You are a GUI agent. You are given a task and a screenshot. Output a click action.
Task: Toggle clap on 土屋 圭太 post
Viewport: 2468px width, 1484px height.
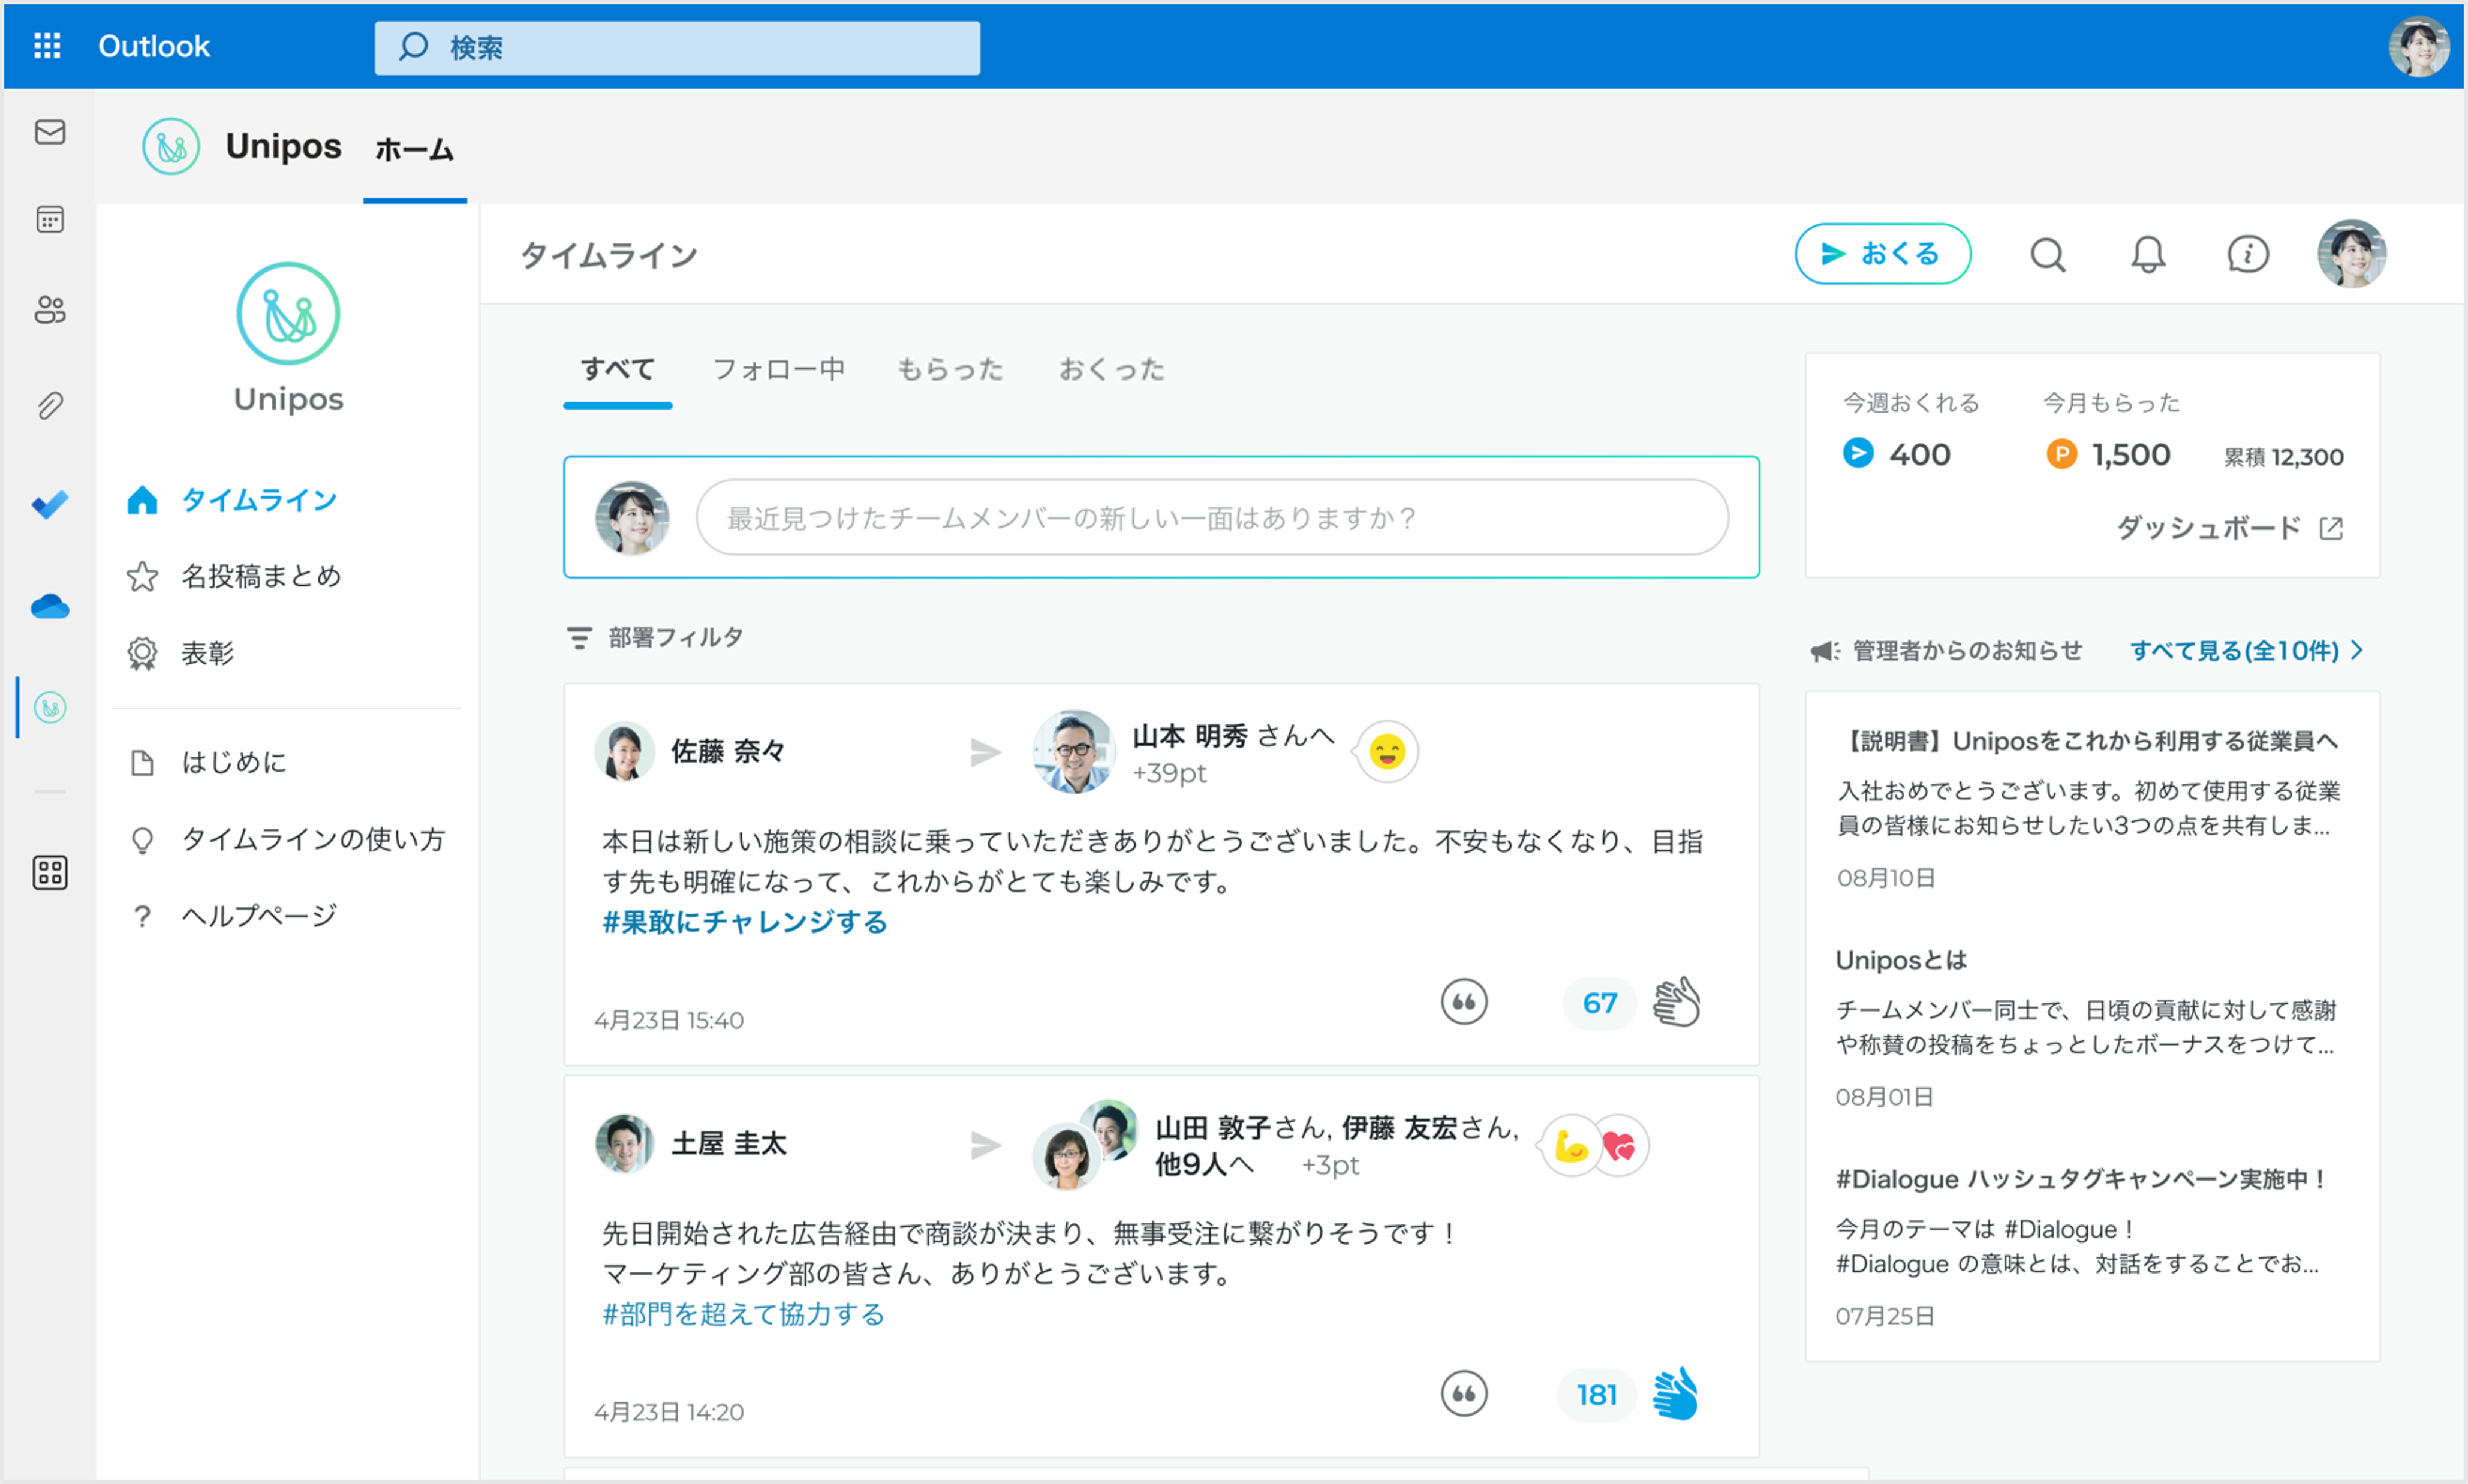pos(1676,1394)
